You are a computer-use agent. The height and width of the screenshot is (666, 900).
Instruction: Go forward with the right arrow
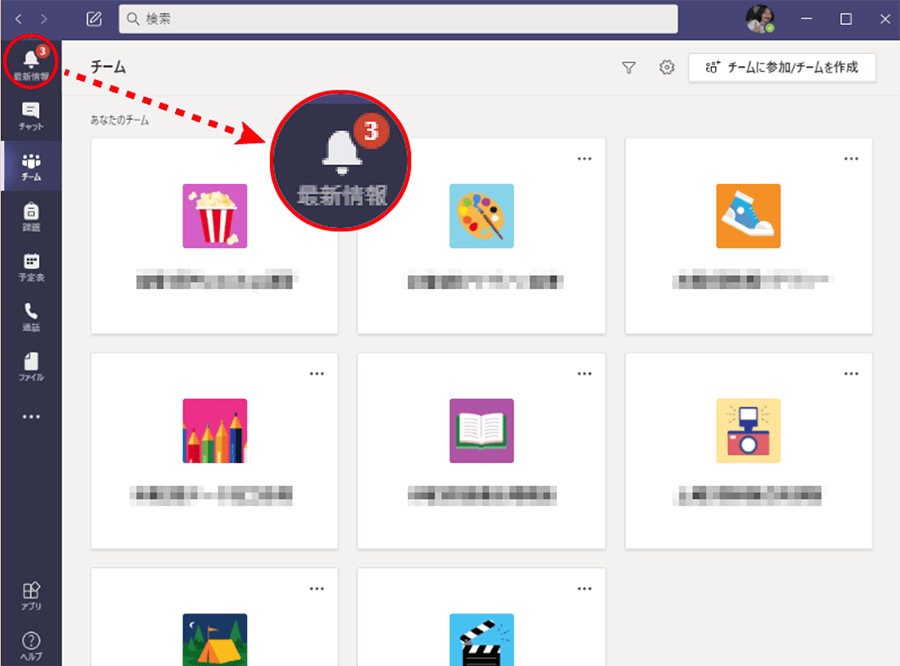point(44,19)
